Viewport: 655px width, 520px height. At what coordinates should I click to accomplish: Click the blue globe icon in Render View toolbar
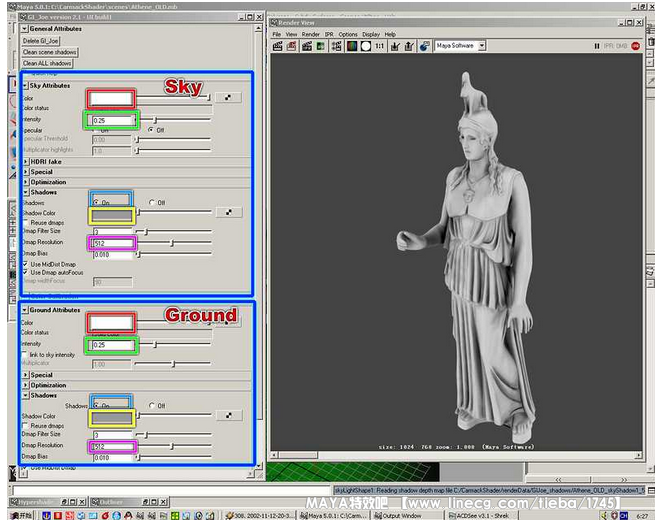(x=424, y=46)
